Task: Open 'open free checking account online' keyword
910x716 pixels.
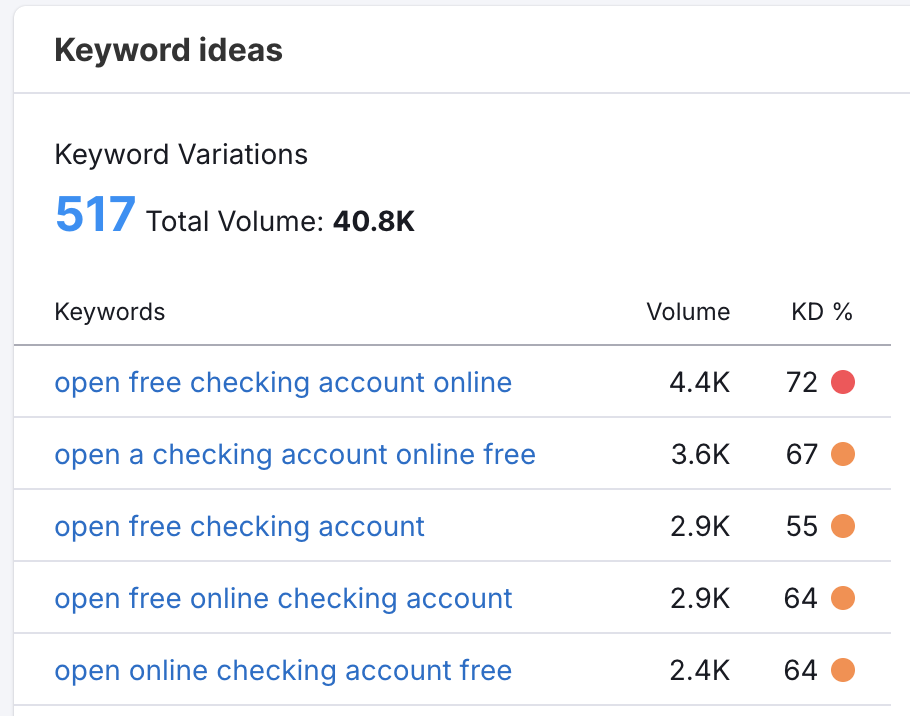Action: click(x=283, y=382)
